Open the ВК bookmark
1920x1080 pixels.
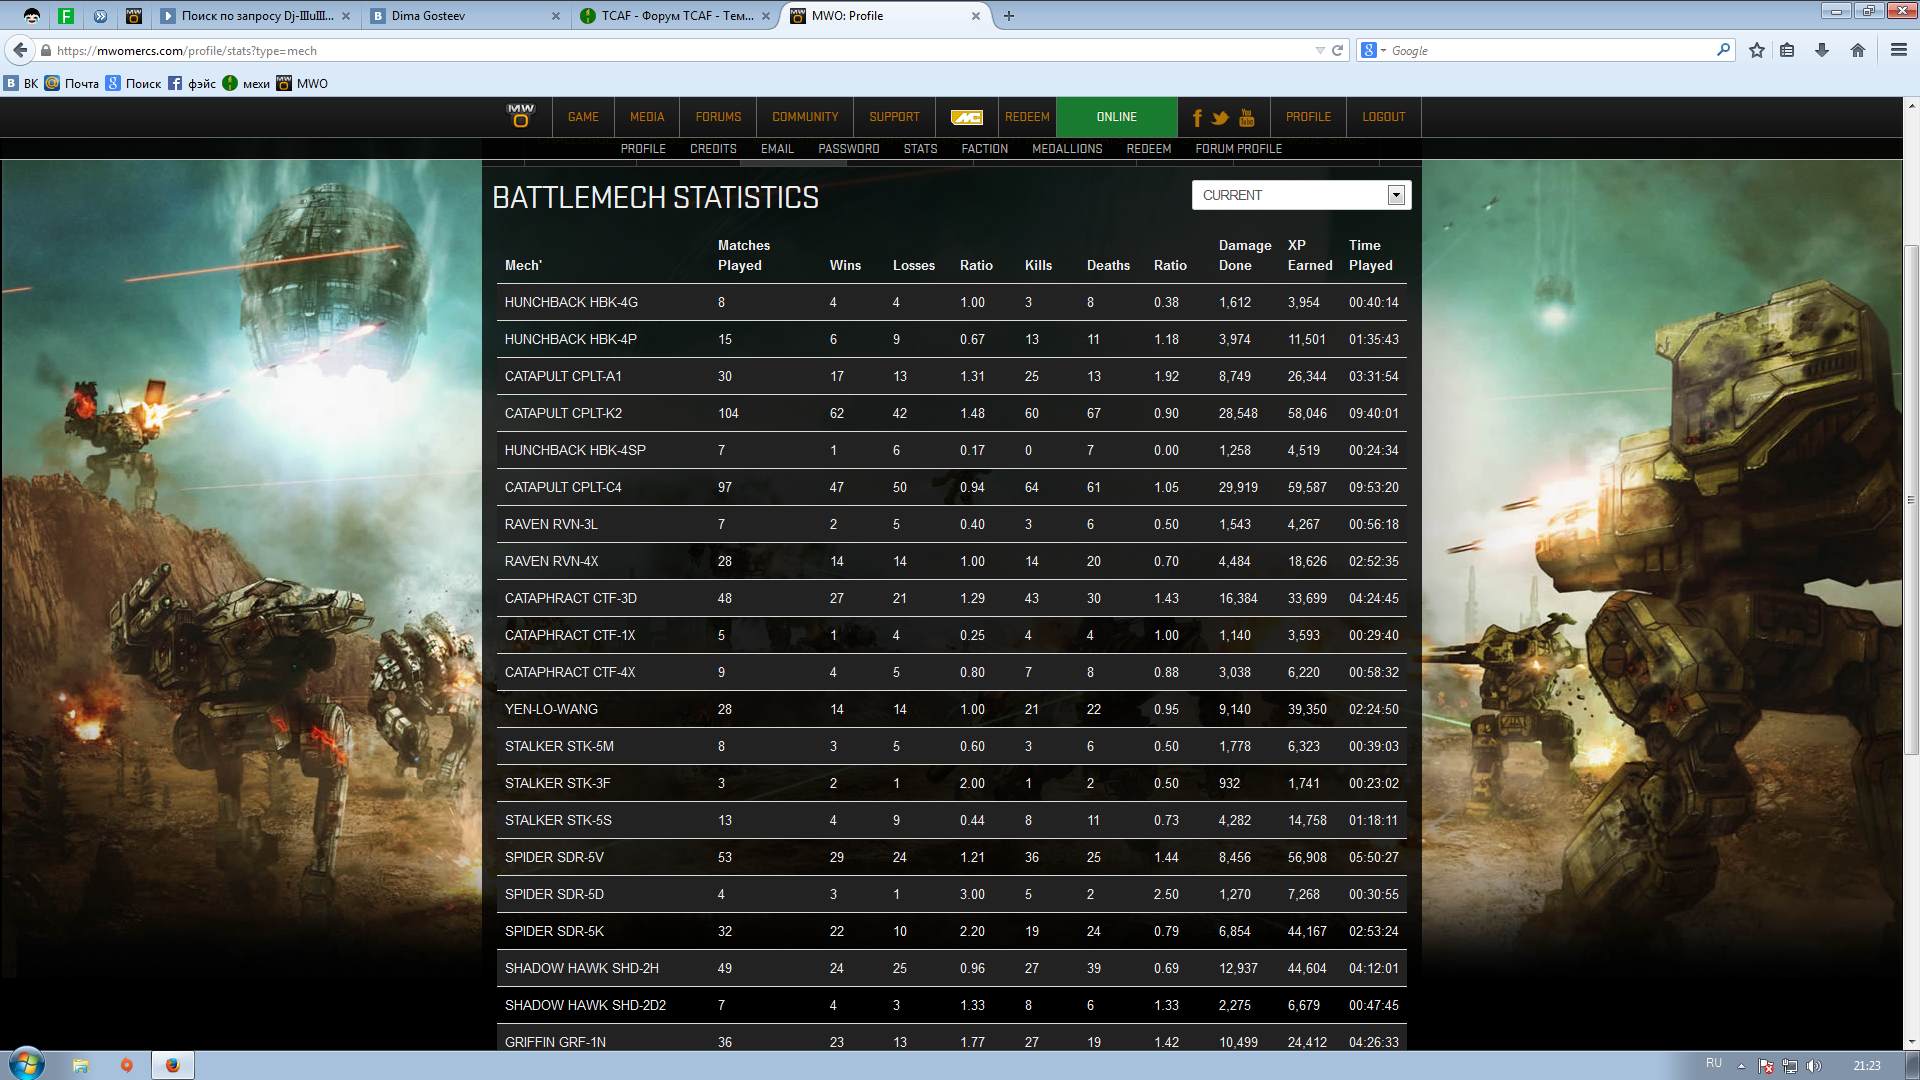pyautogui.click(x=22, y=83)
